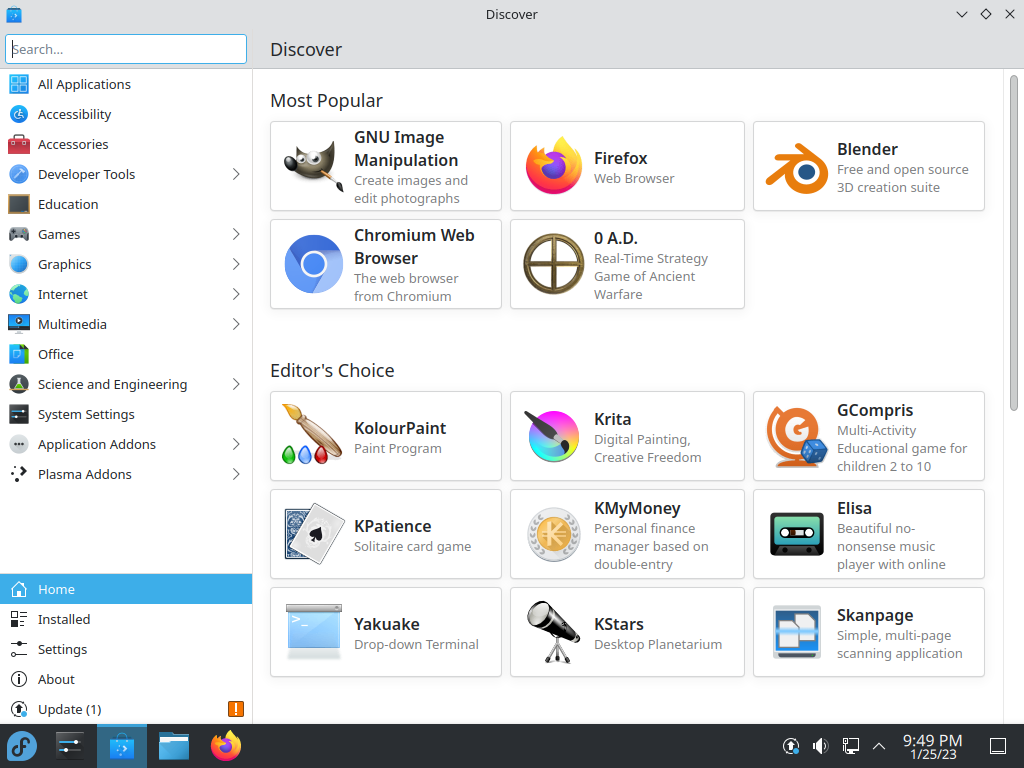Open the GNU Image Manipulation app icon
This screenshot has height=768, width=1024.
[313, 166]
